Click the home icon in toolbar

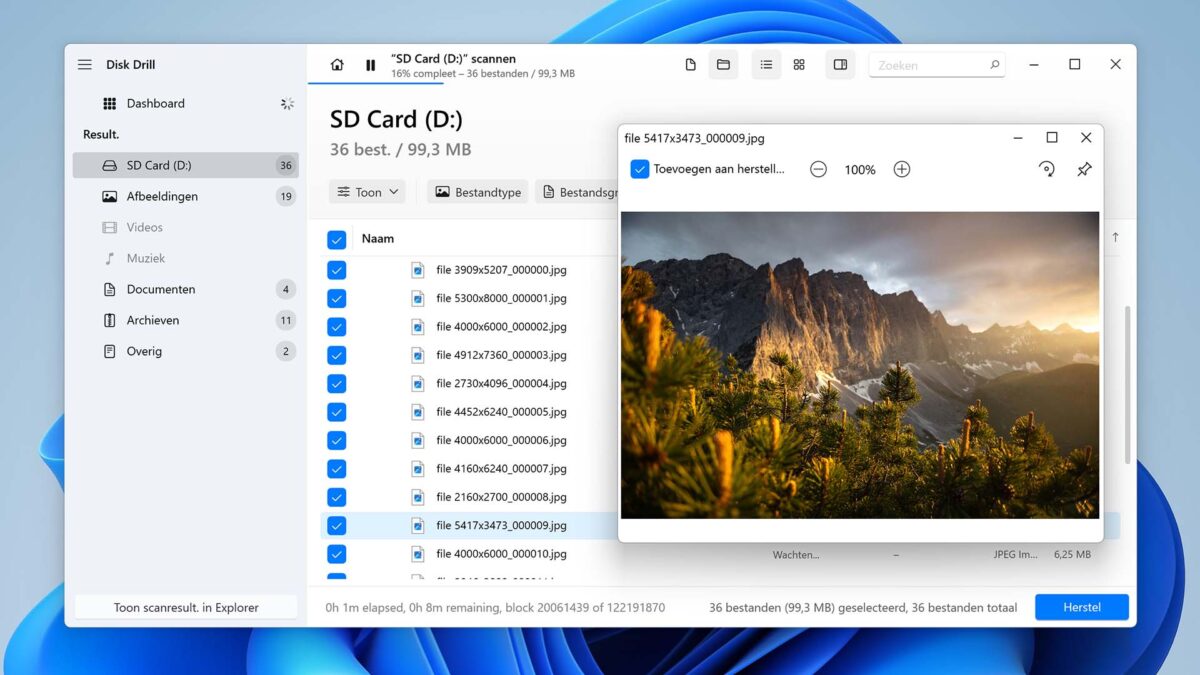click(x=337, y=65)
